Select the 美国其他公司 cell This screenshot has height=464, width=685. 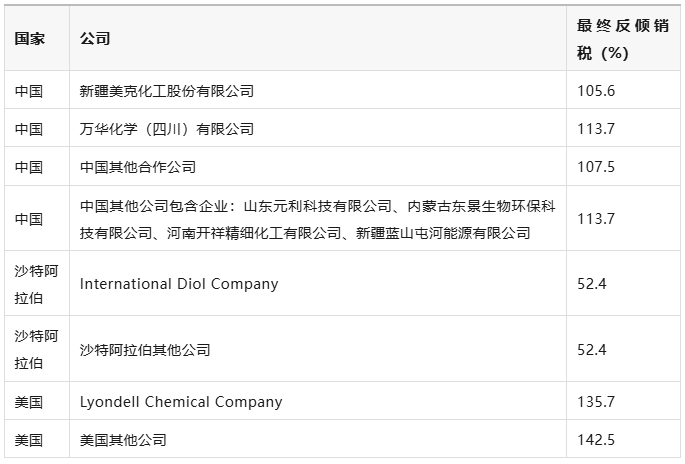point(318,439)
